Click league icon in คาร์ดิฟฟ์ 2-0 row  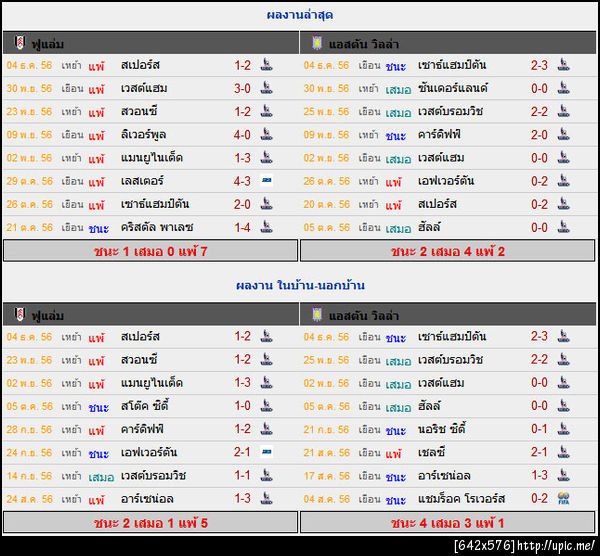pyautogui.click(x=563, y=134)
